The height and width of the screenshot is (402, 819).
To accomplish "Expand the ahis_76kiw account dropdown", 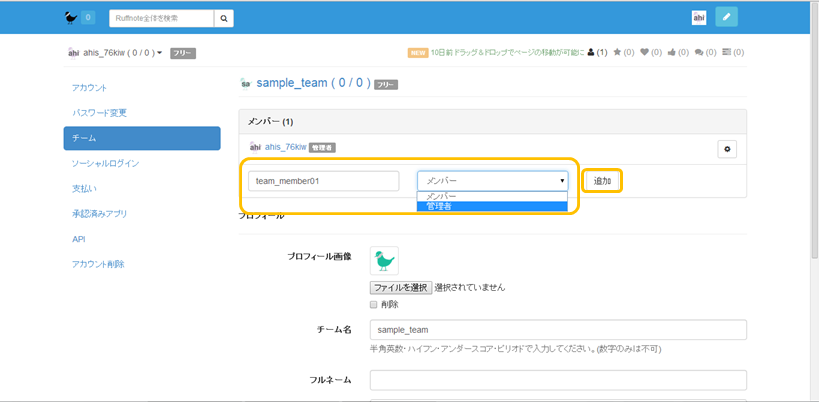I will [x=160, y=52].
